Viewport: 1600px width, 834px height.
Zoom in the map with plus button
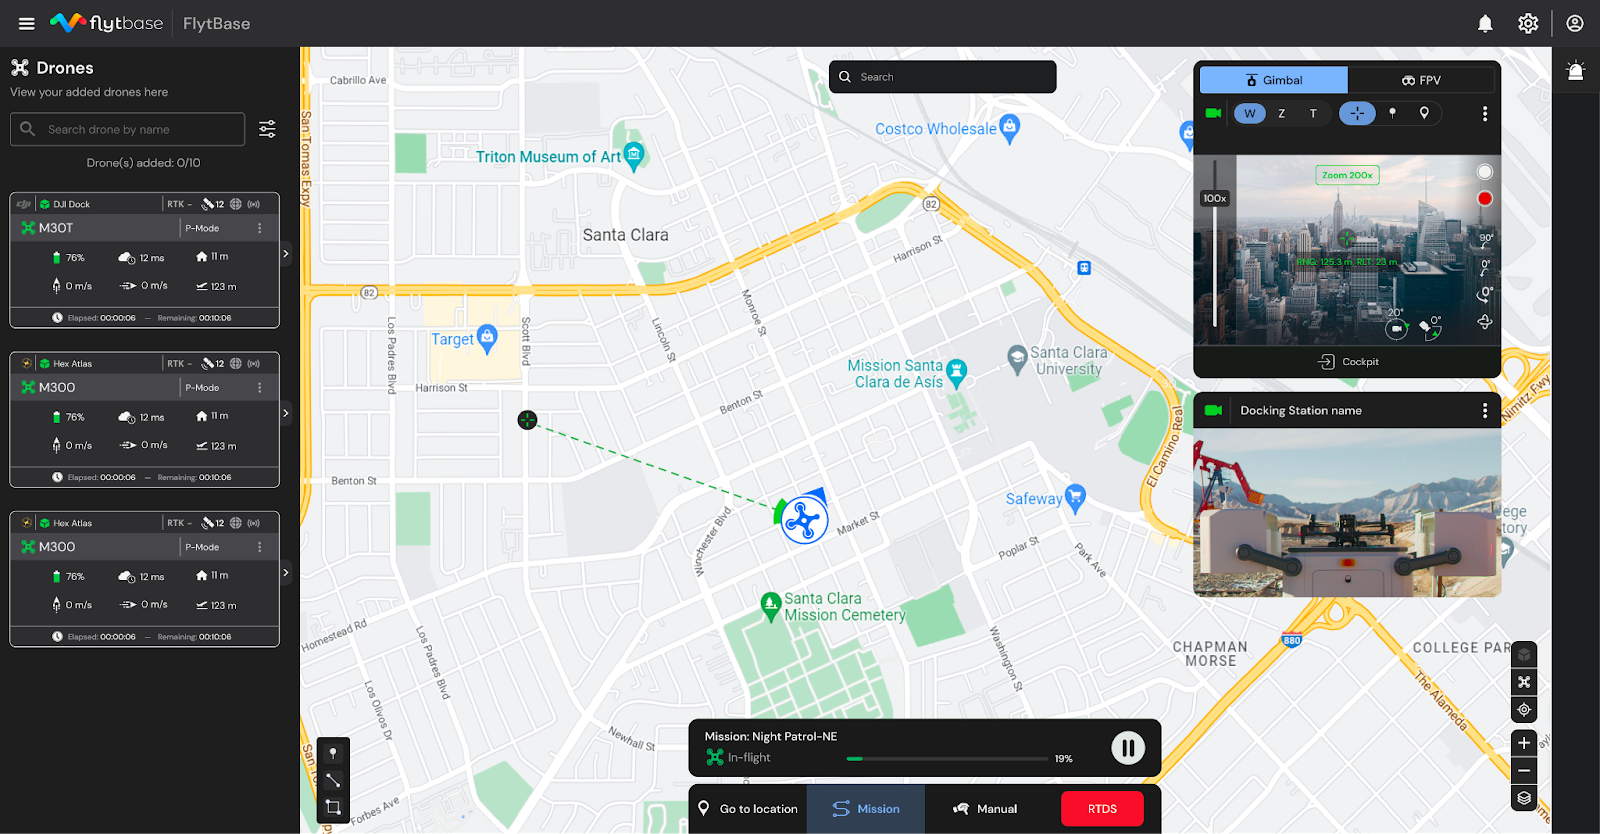click(1524, 743)
